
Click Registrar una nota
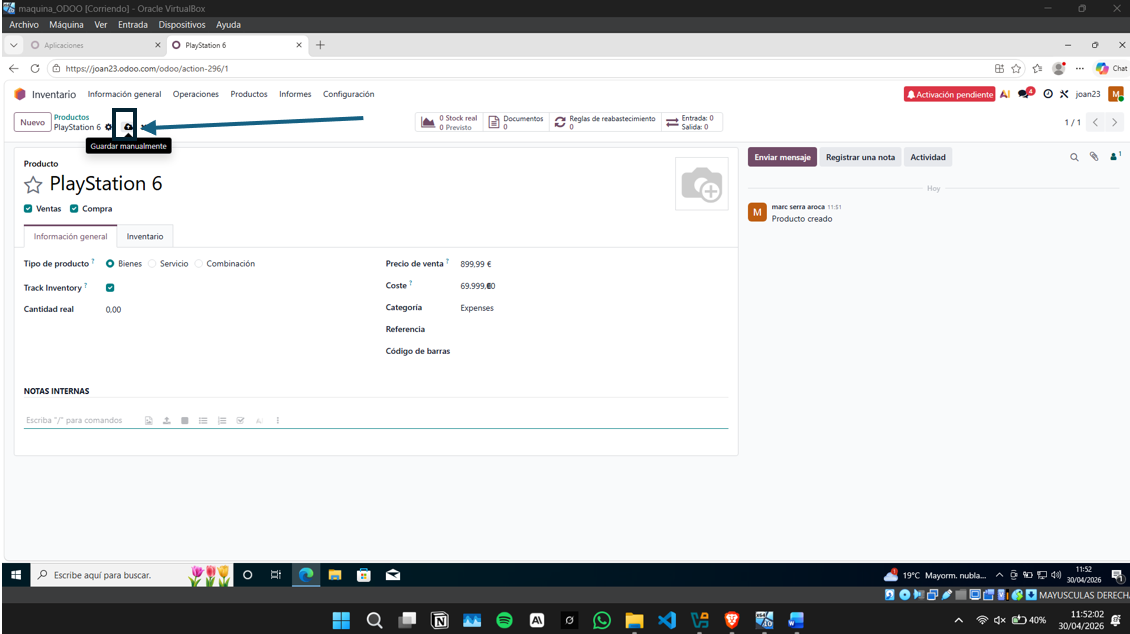click(x=860, y=157)
